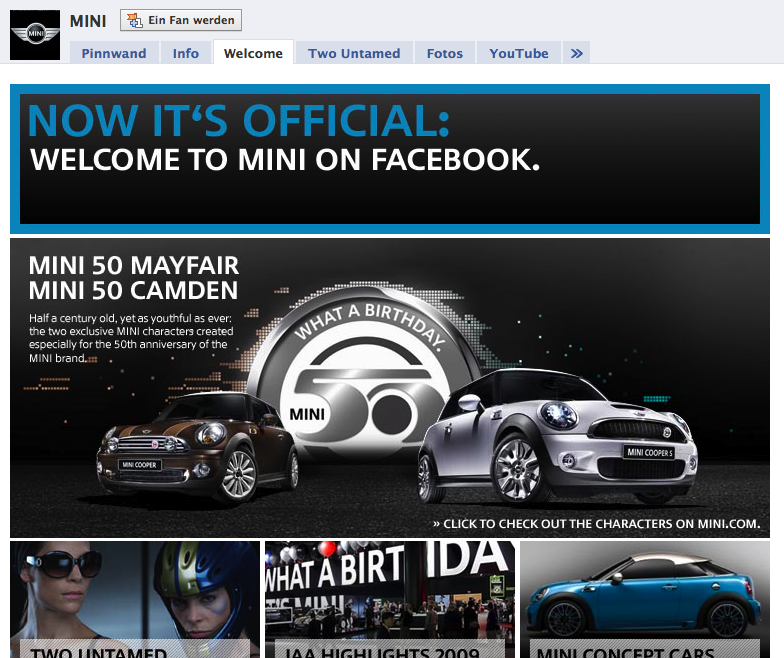Switch to the Pinnwand tab
The height and width of the screenshot is (658, 784).
click(x=114, y=53)
